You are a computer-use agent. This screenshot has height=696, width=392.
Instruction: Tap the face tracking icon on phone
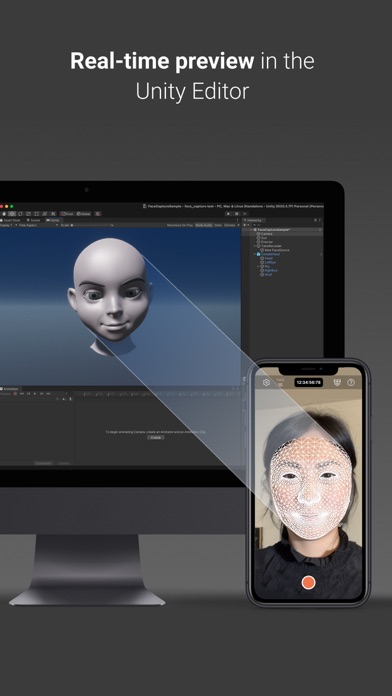[x=337, y=382]
